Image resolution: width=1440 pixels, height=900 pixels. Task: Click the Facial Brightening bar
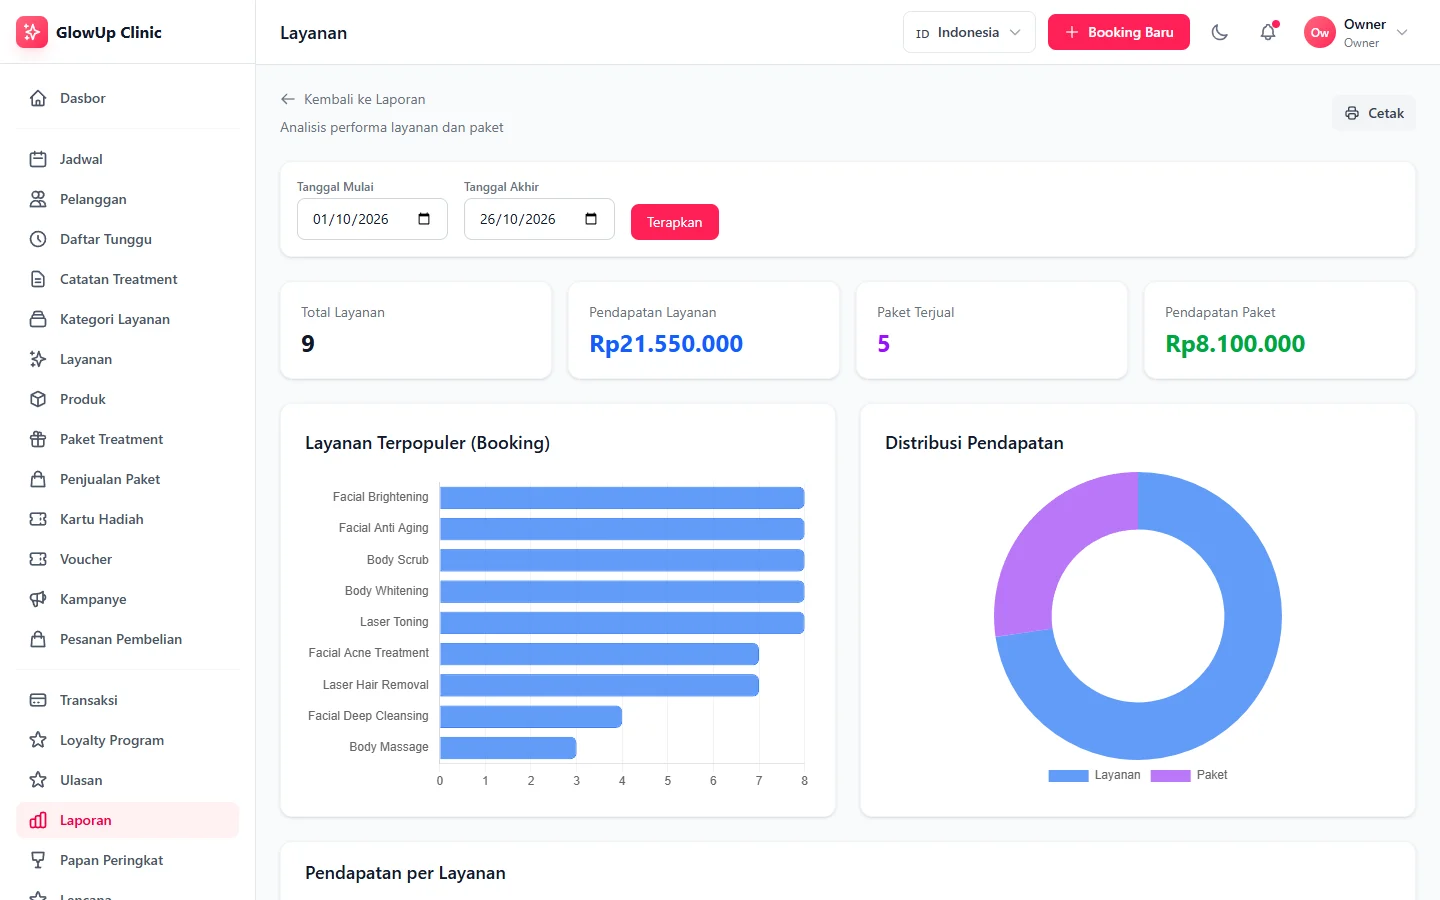click(622, 497)
